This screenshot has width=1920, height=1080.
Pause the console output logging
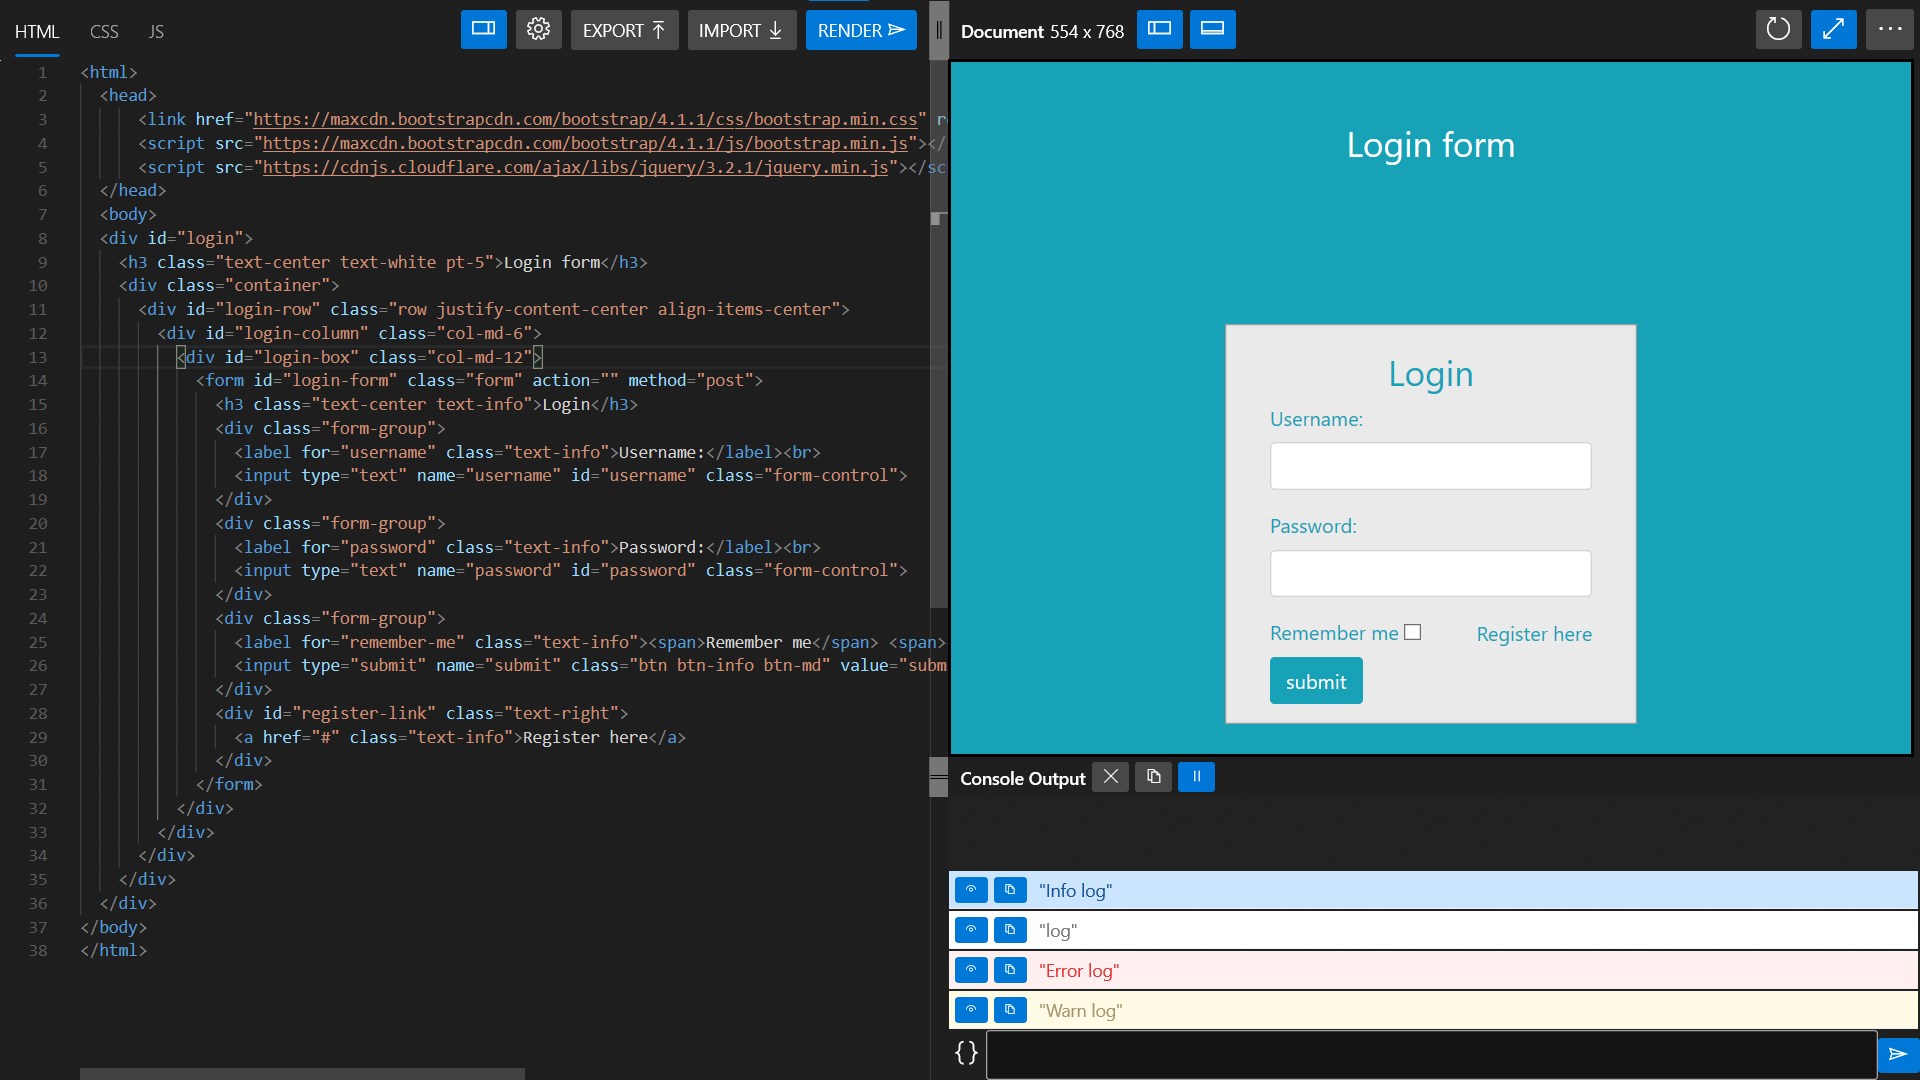1196,777
